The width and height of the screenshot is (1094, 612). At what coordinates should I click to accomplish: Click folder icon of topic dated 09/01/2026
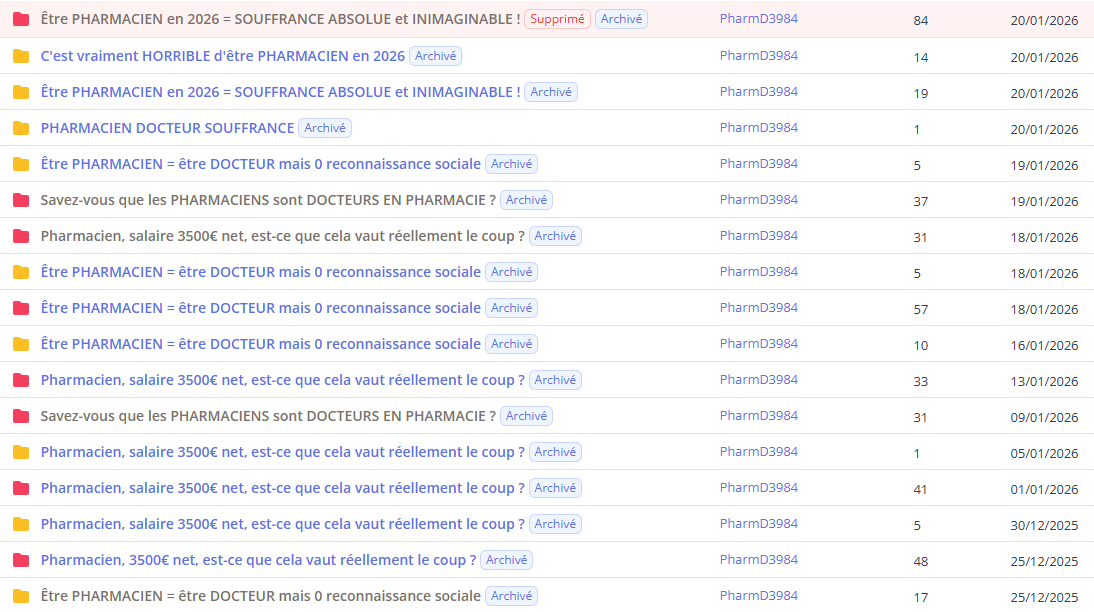21,416
